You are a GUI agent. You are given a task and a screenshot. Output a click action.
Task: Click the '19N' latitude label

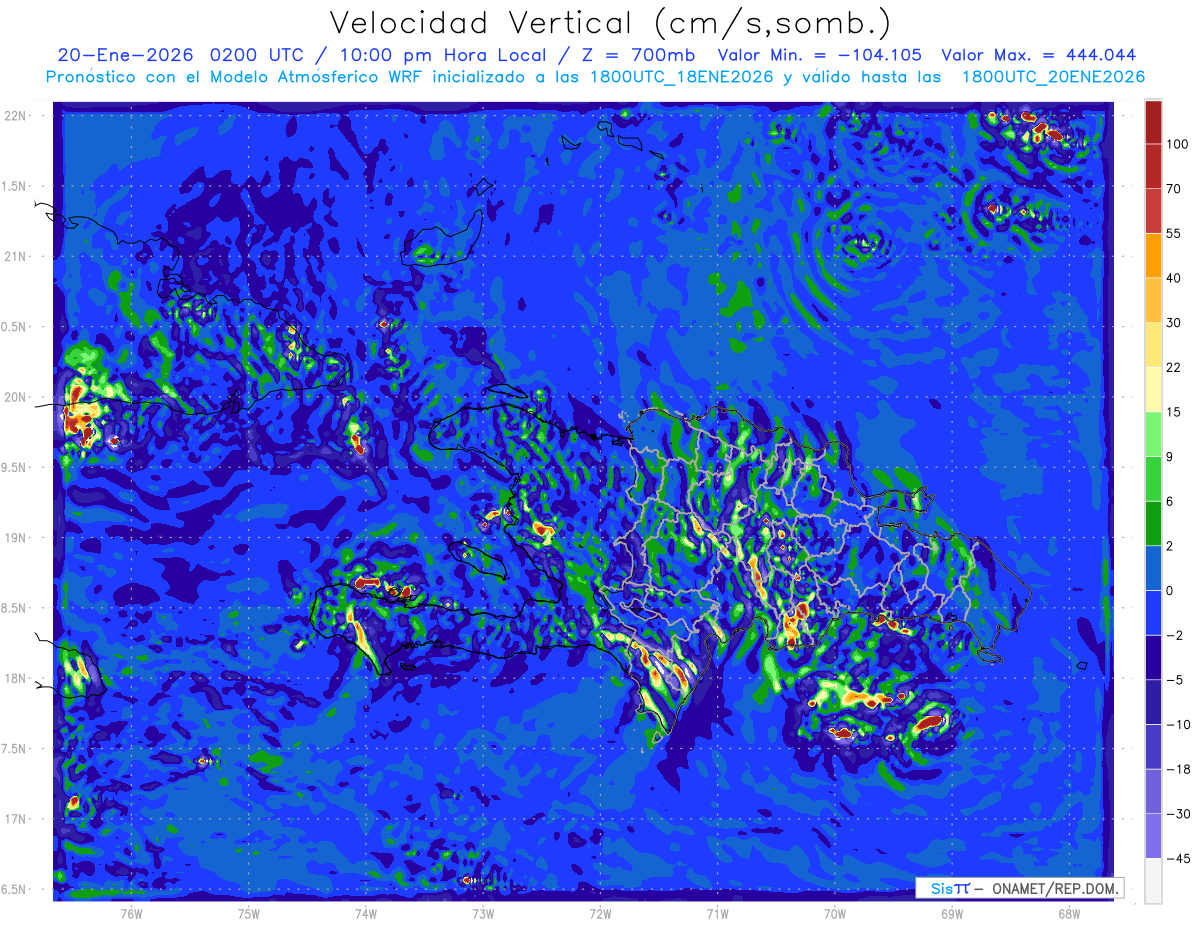click(x=17, y=538)
